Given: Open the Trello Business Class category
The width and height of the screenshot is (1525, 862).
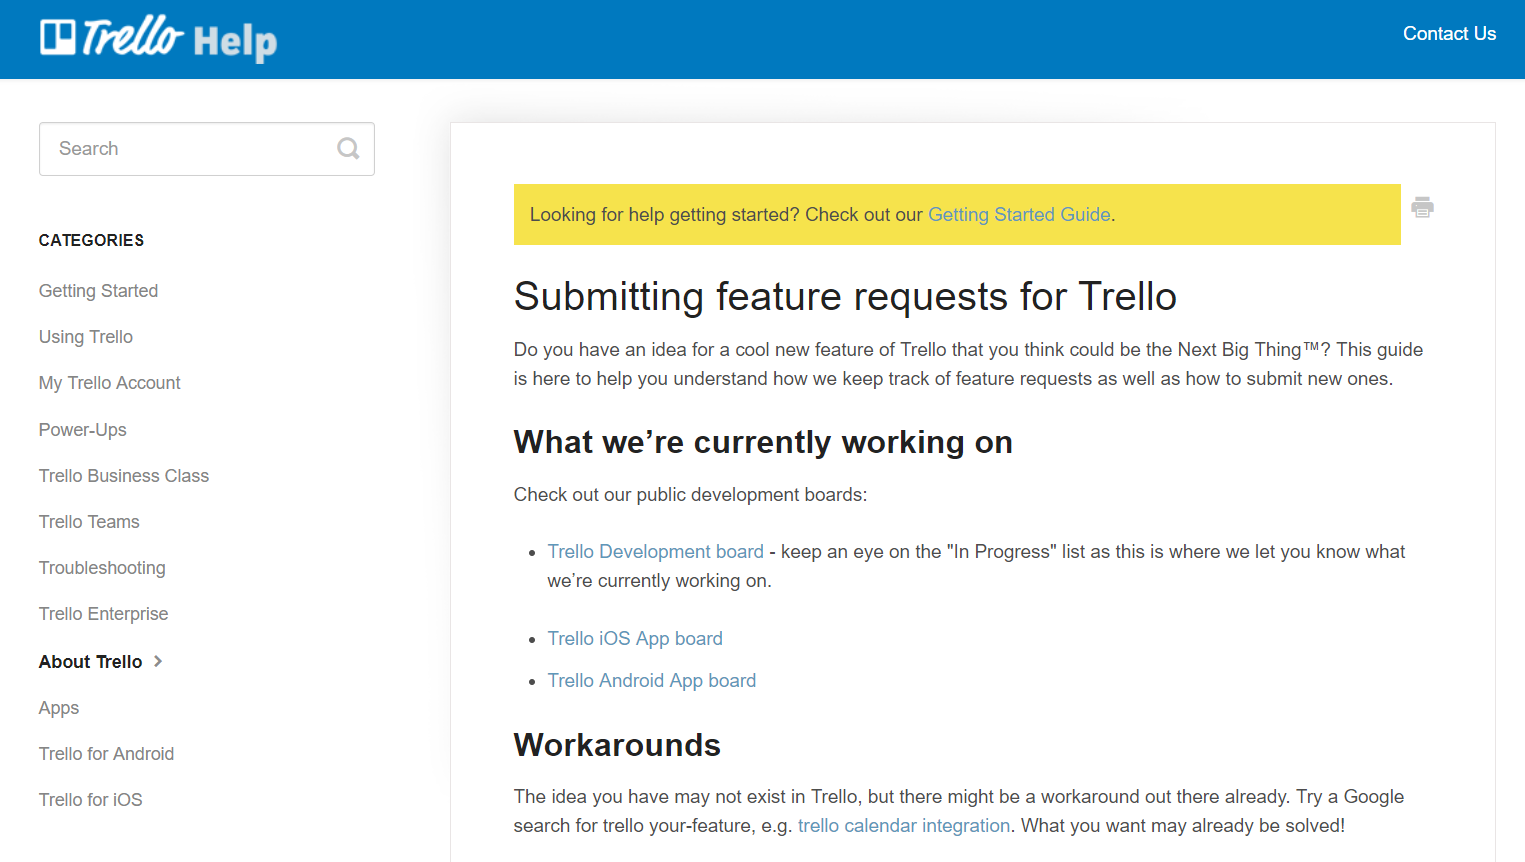Looking at the screenshot, I should click(123, 476).
